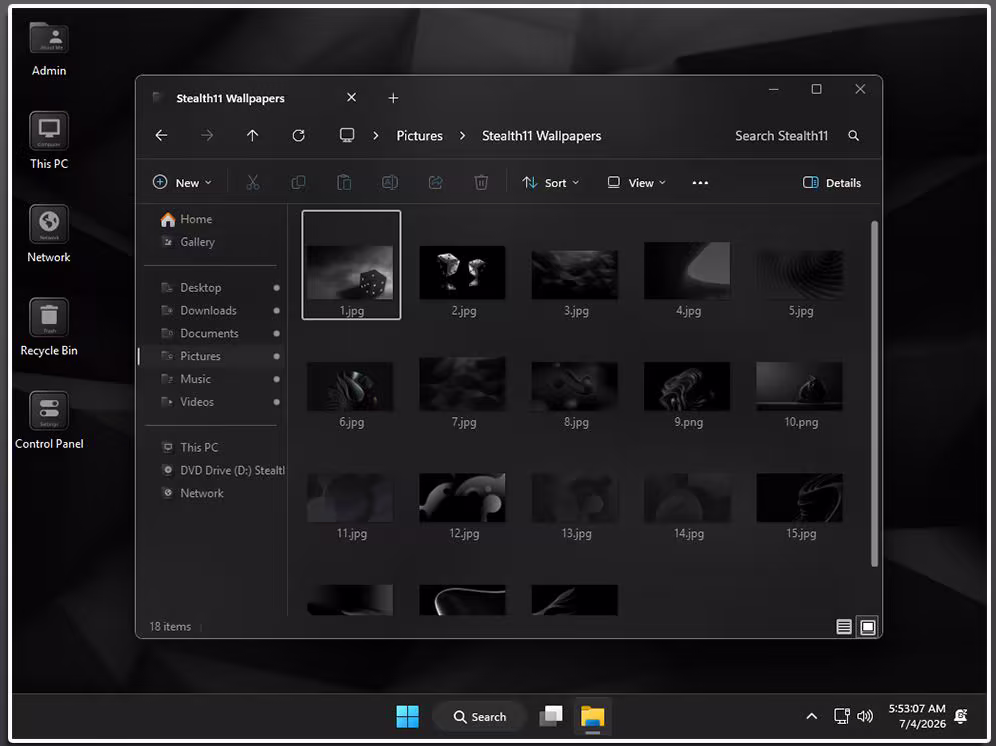Open the Windows Start menu

(x=407, y=717)
